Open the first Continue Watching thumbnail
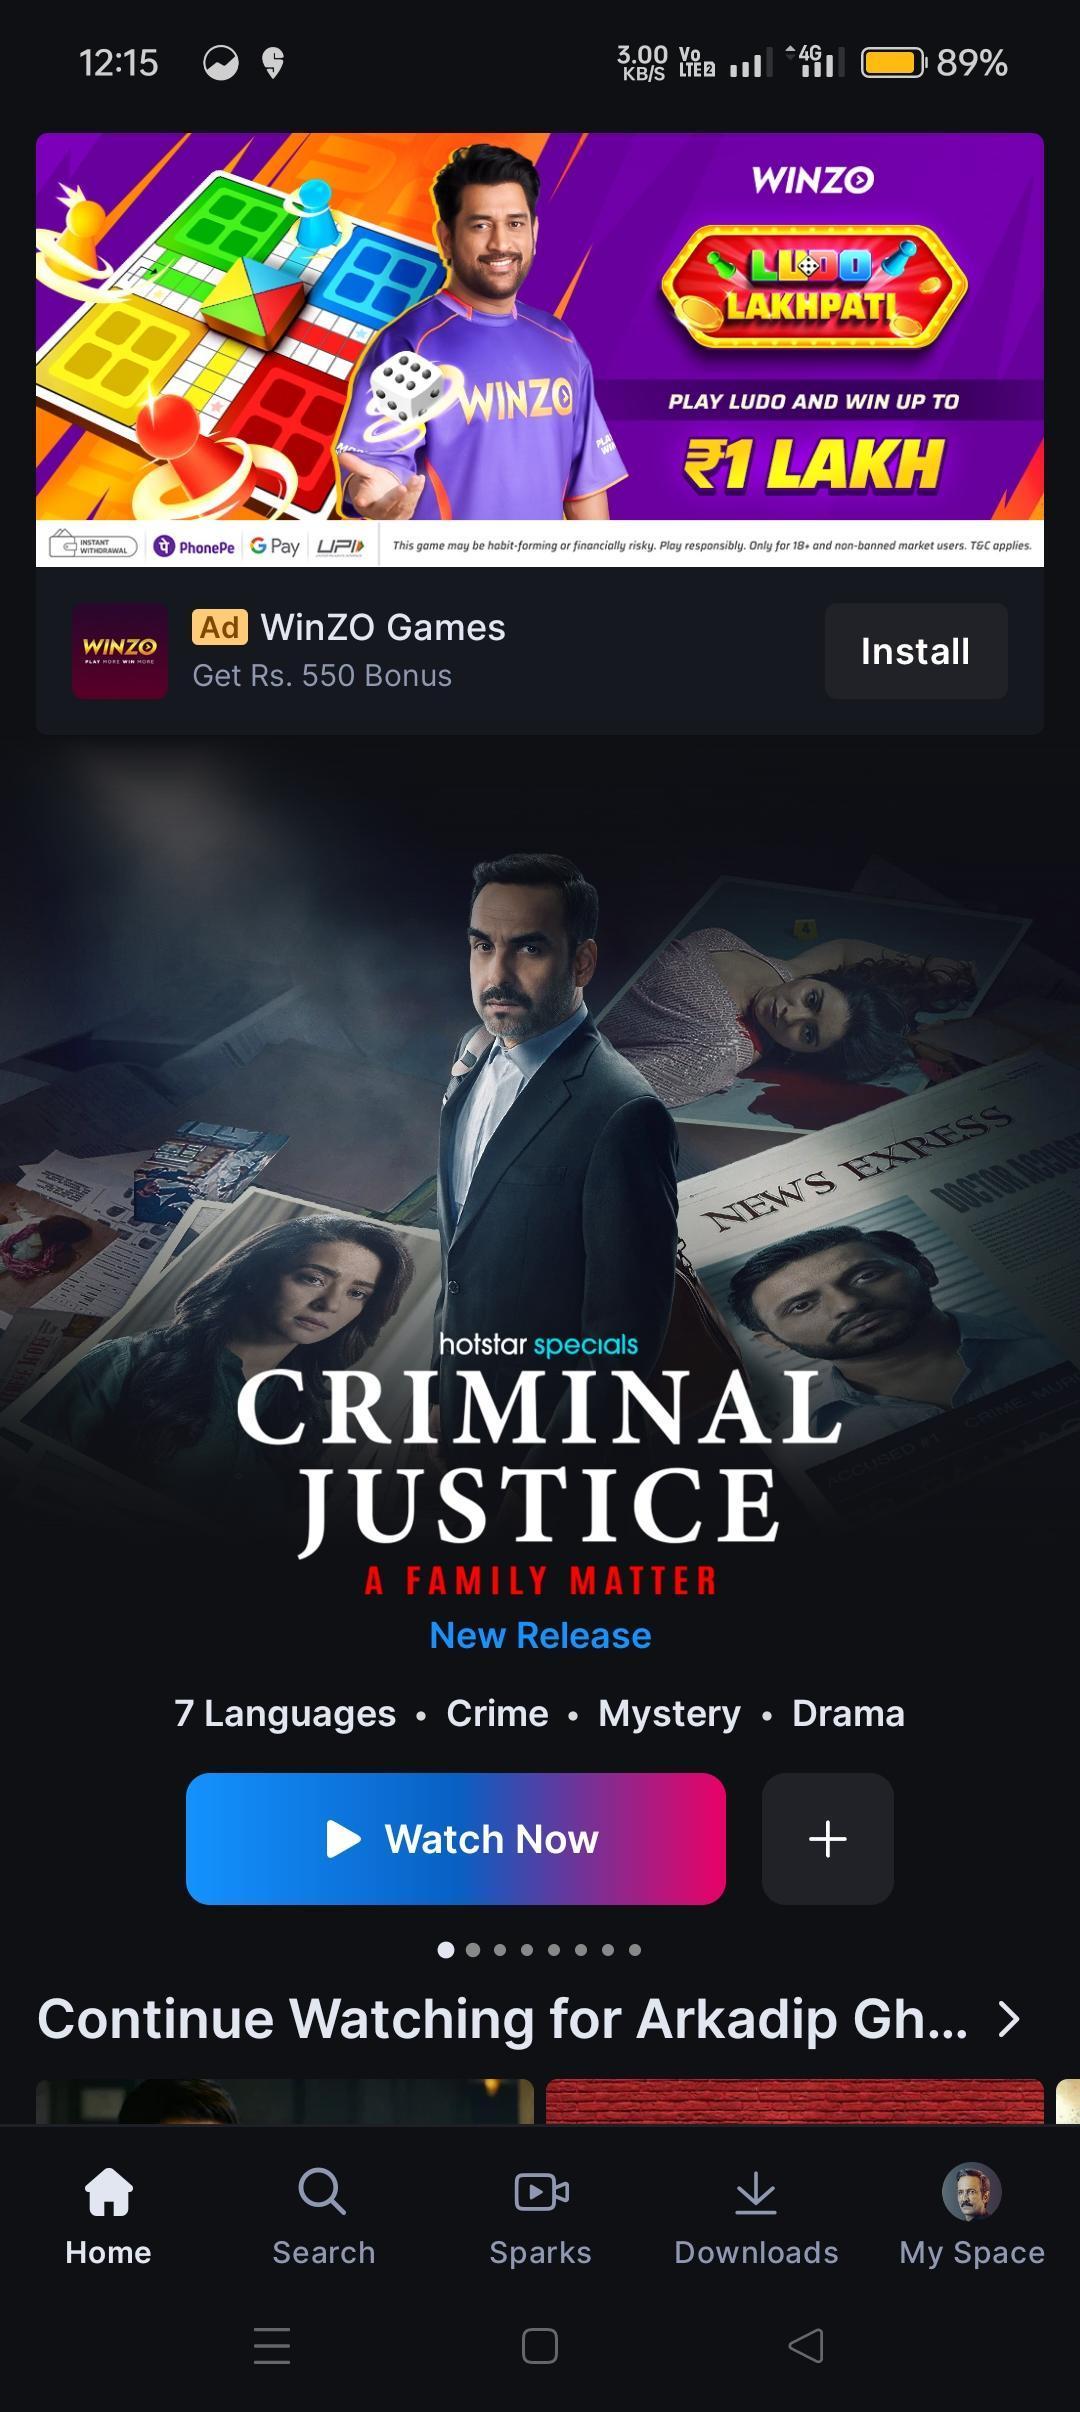 click(285, 2100)
